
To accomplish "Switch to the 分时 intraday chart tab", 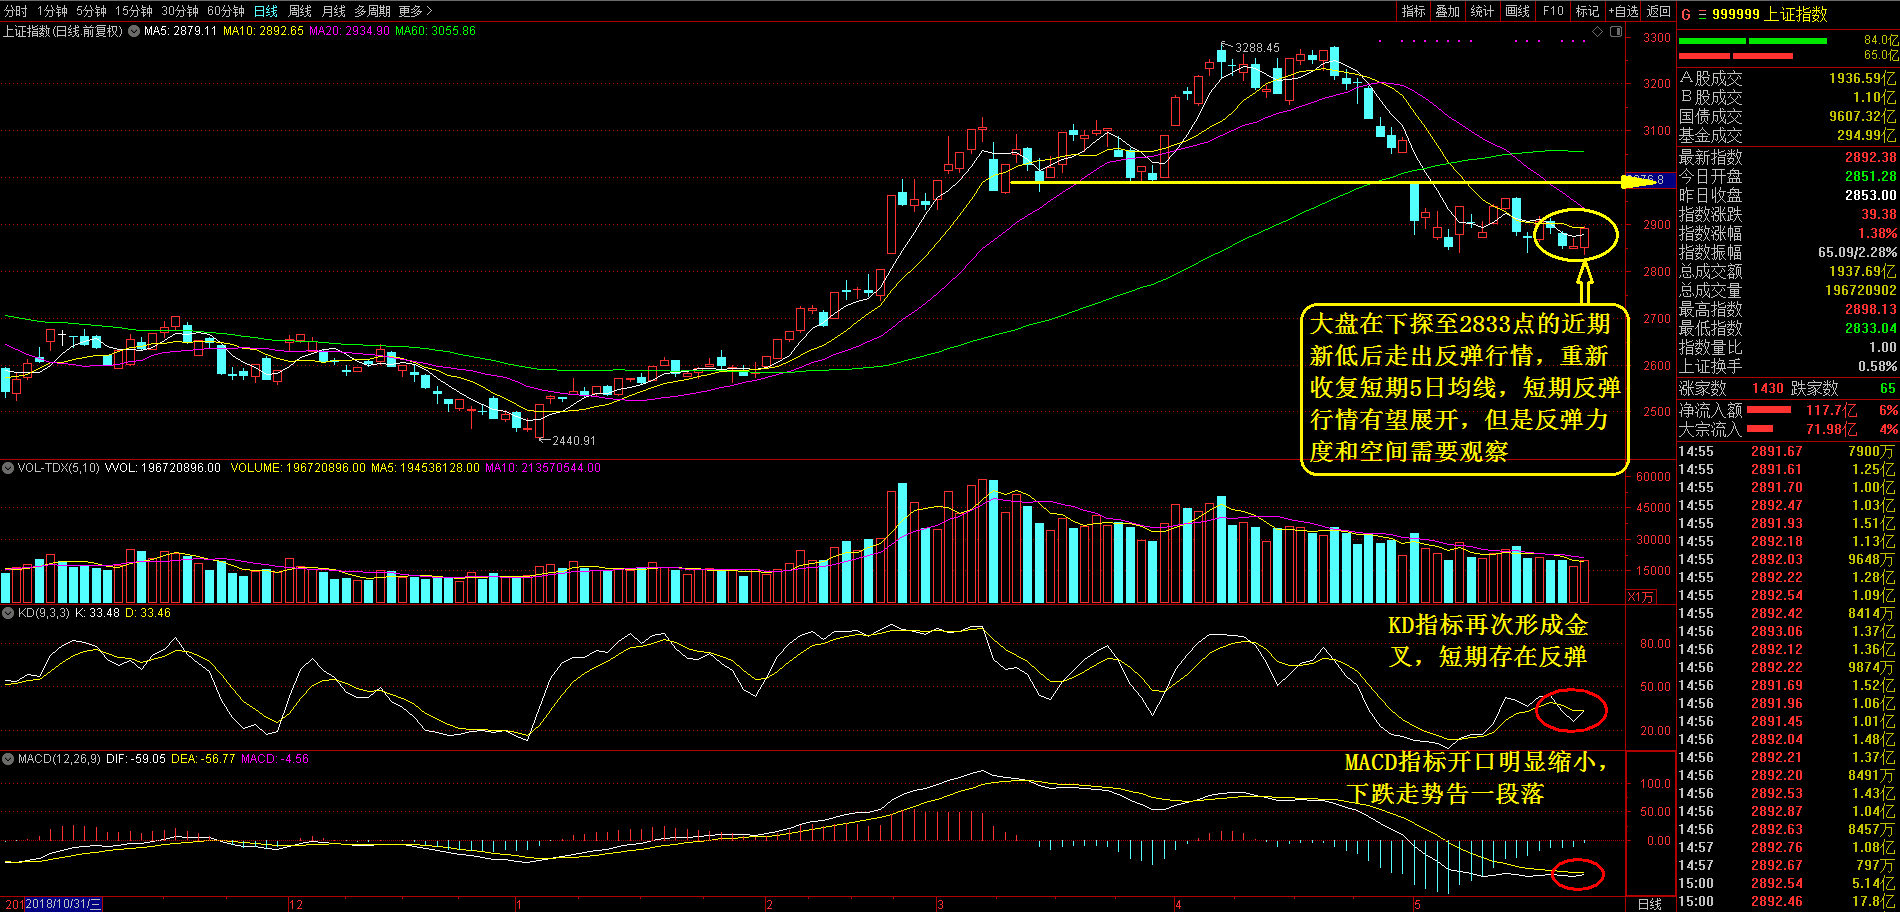I will point(16,11).
